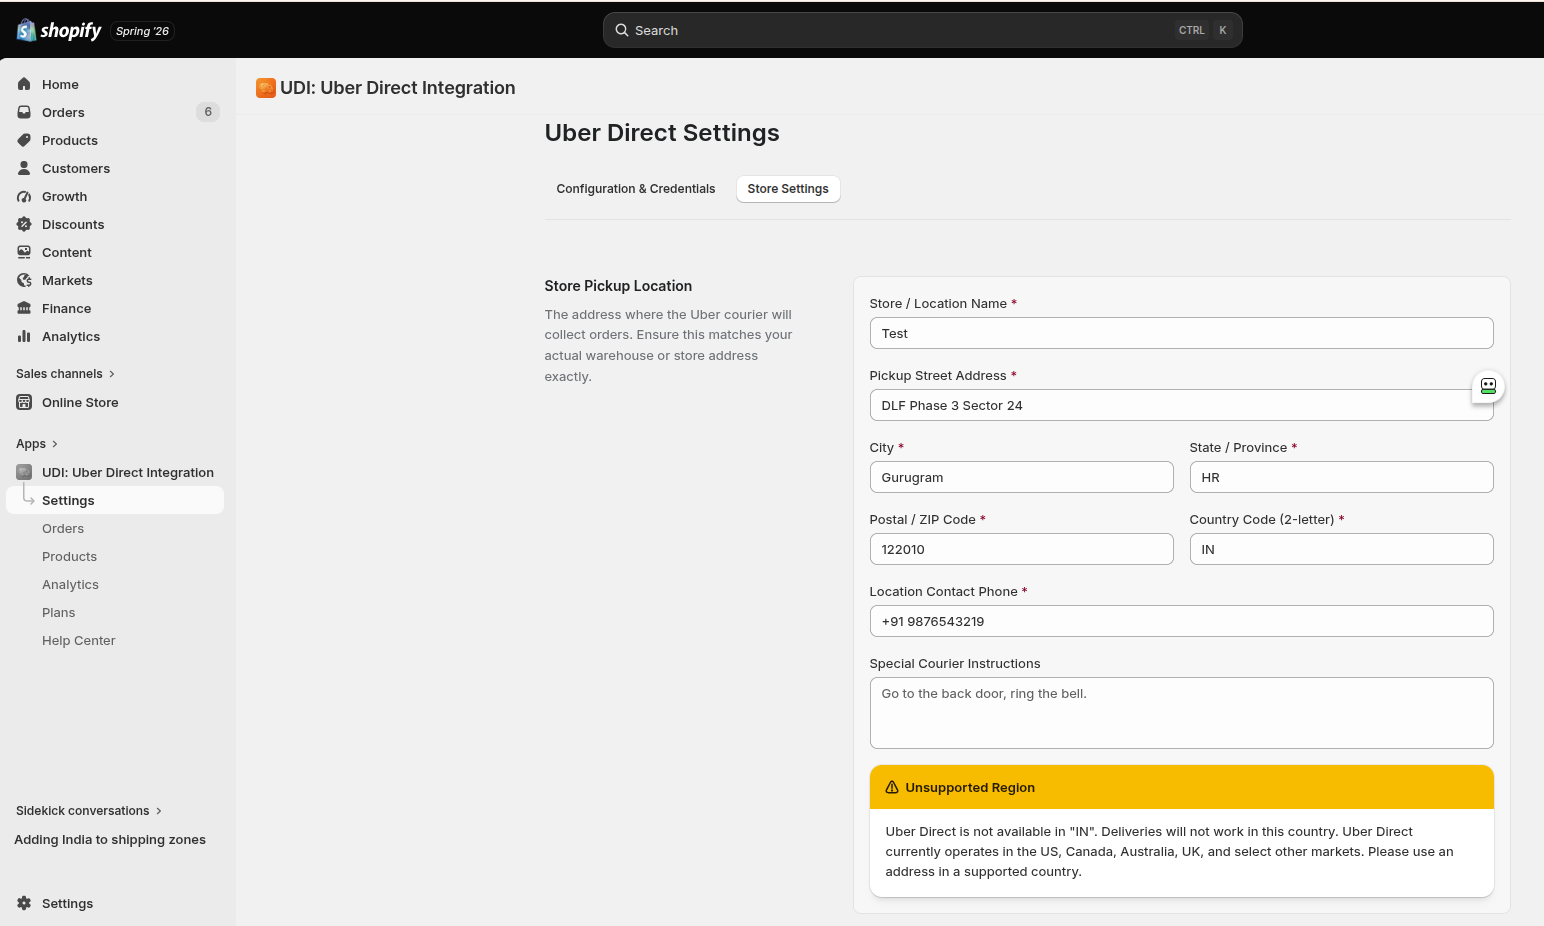Click the Markets globe icon
1544x926 pixels.
pyautogui.click(x=24, y=280)
